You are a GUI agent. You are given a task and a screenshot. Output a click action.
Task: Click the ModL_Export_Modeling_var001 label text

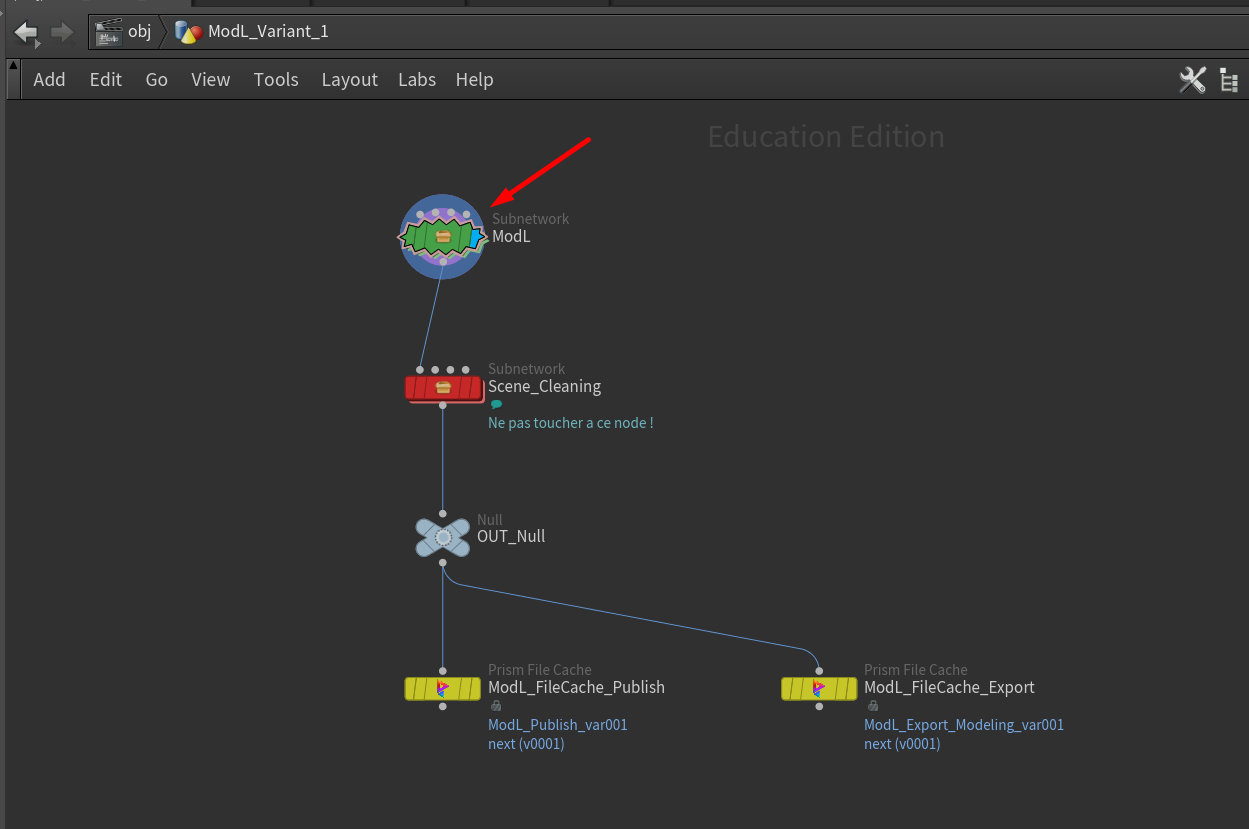(x=963, y=725)
